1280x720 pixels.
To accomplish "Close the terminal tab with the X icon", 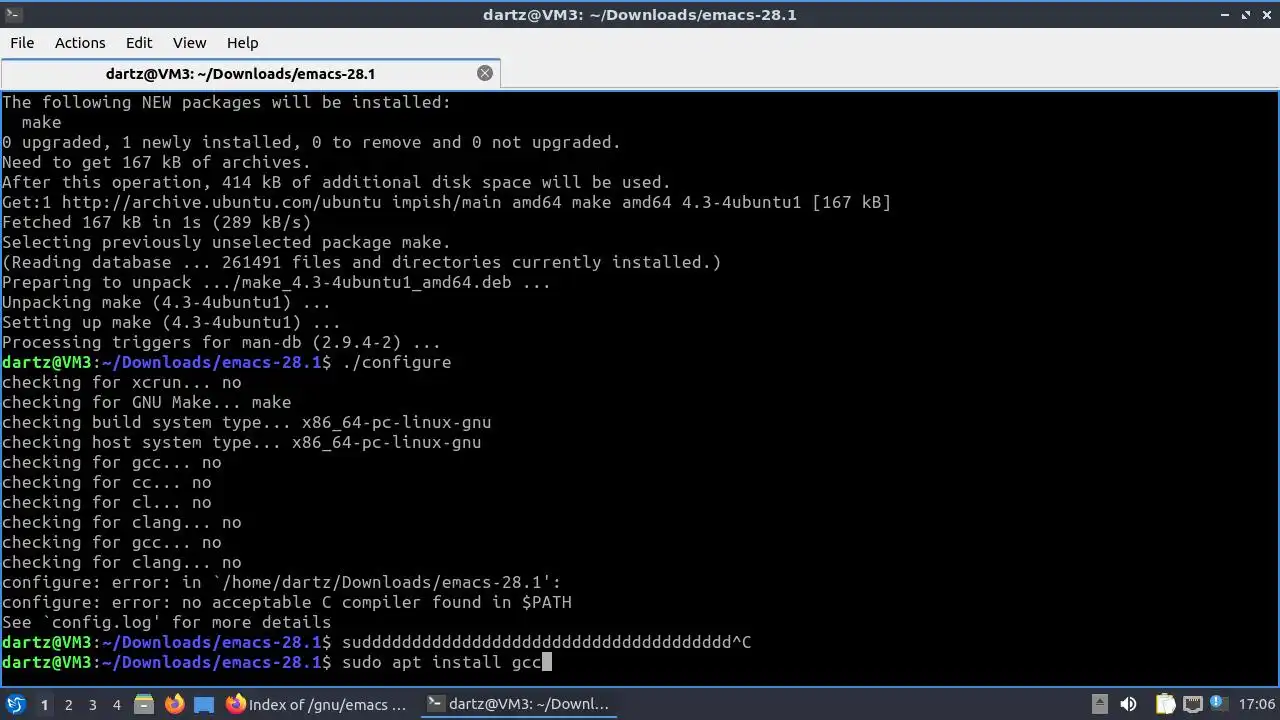I will [485, 73].
